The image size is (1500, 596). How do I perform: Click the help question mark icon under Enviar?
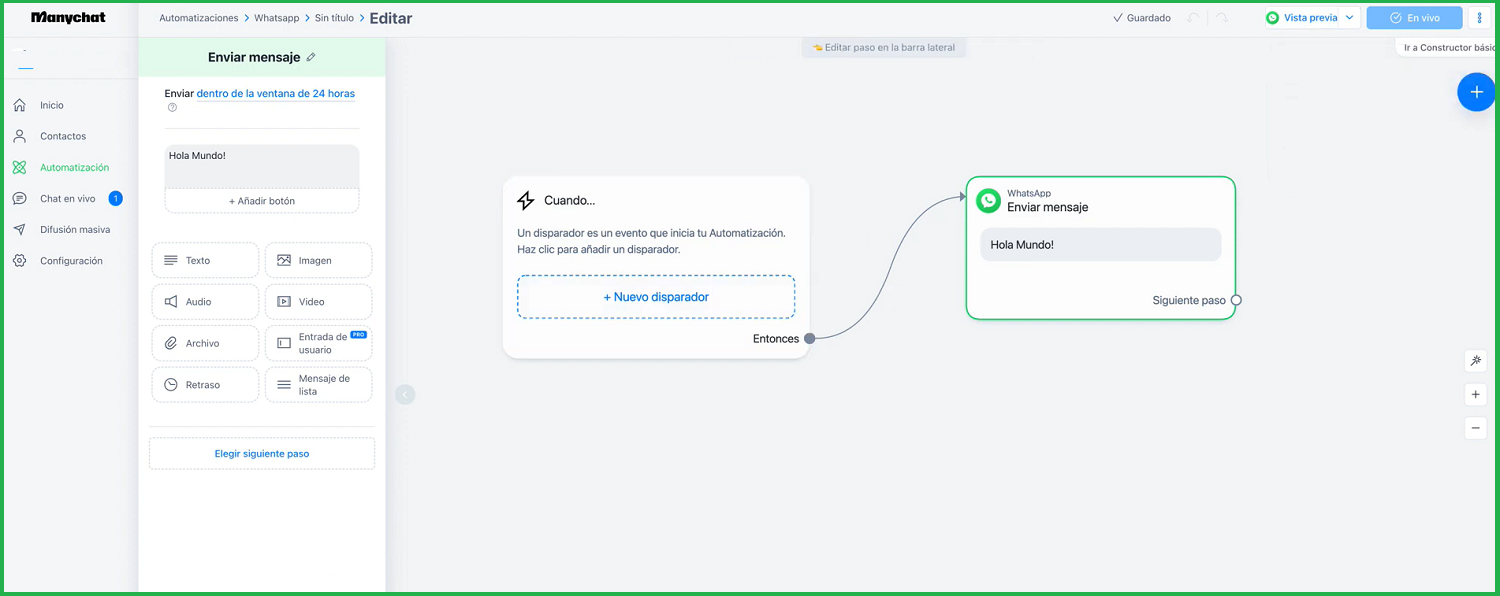point(172,108)
